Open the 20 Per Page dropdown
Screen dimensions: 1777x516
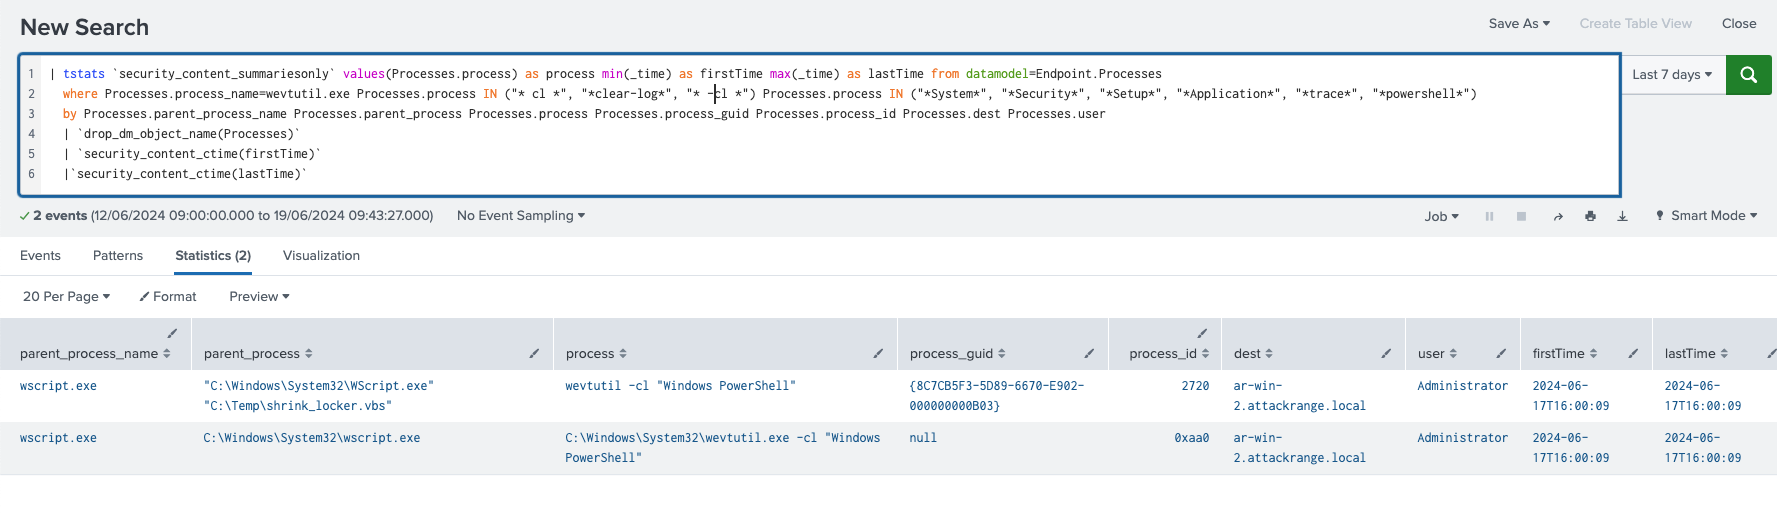click(66, 297)
